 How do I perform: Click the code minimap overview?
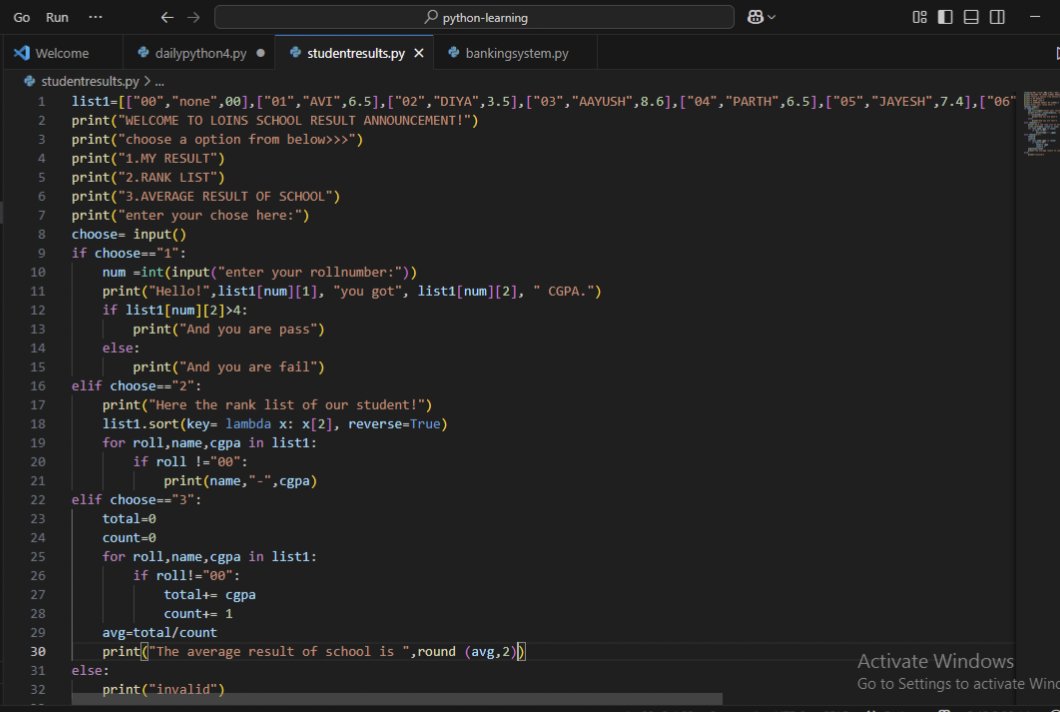pos(1042,124)
